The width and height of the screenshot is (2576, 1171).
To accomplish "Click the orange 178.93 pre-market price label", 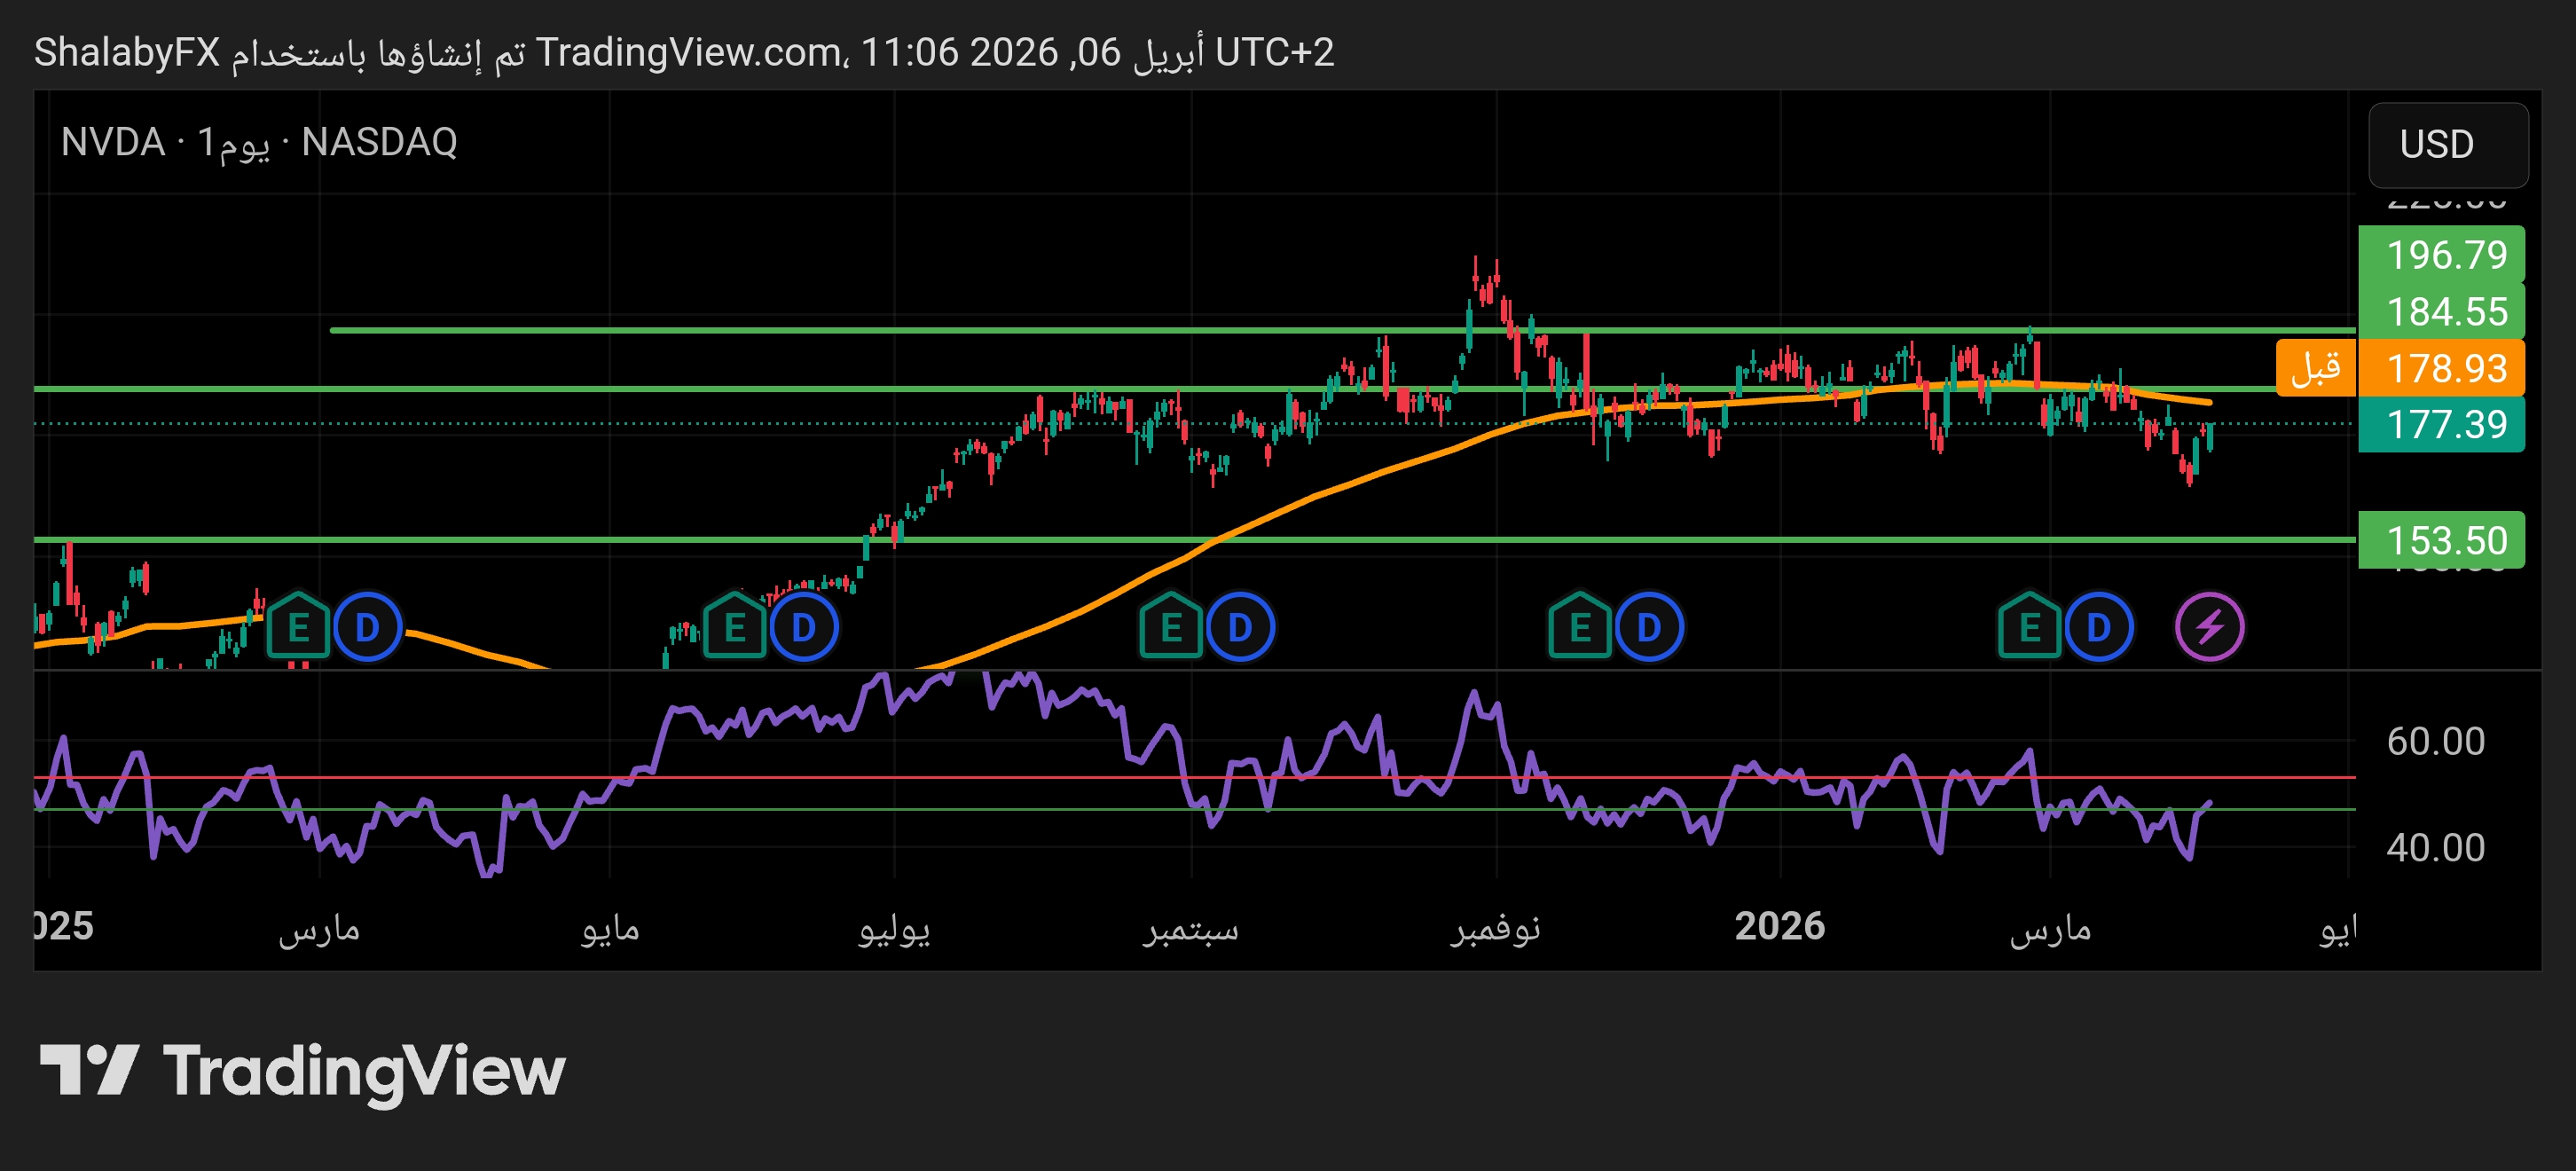I will [2440, 368].
